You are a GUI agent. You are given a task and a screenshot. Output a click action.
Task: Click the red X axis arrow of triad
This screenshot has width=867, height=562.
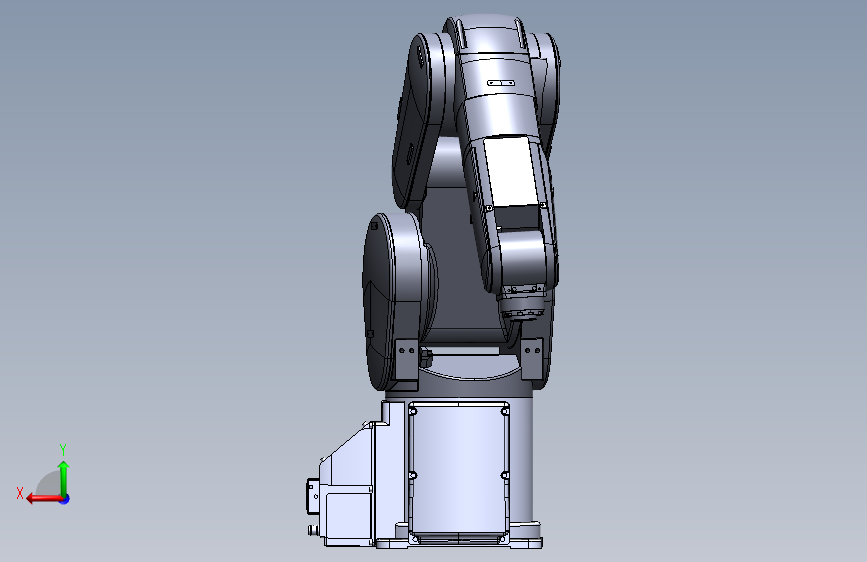click(43, 498)
